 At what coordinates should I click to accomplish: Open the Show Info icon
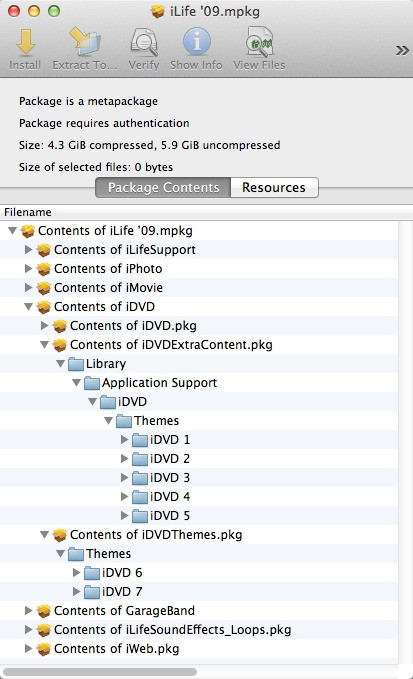click(x=197, y=42)
